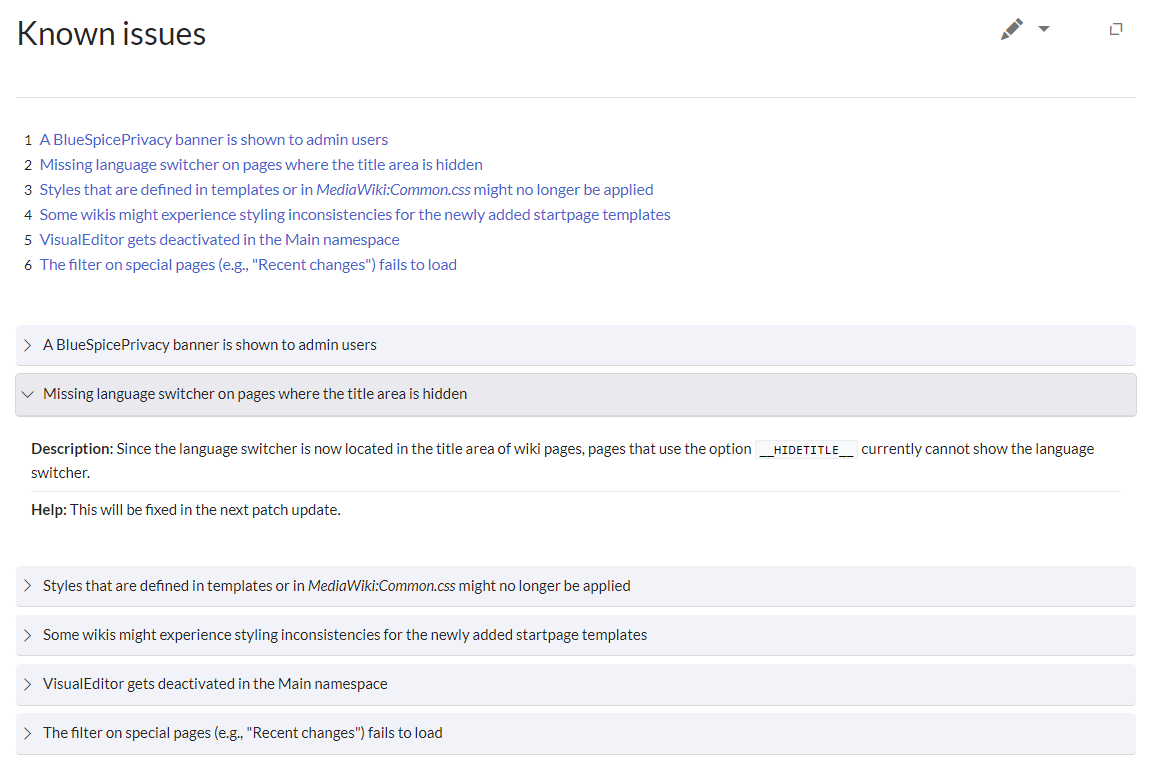Open the edit options dropdown arrow
This screenshot has width=1151, height=771.
coord(1044,29)
